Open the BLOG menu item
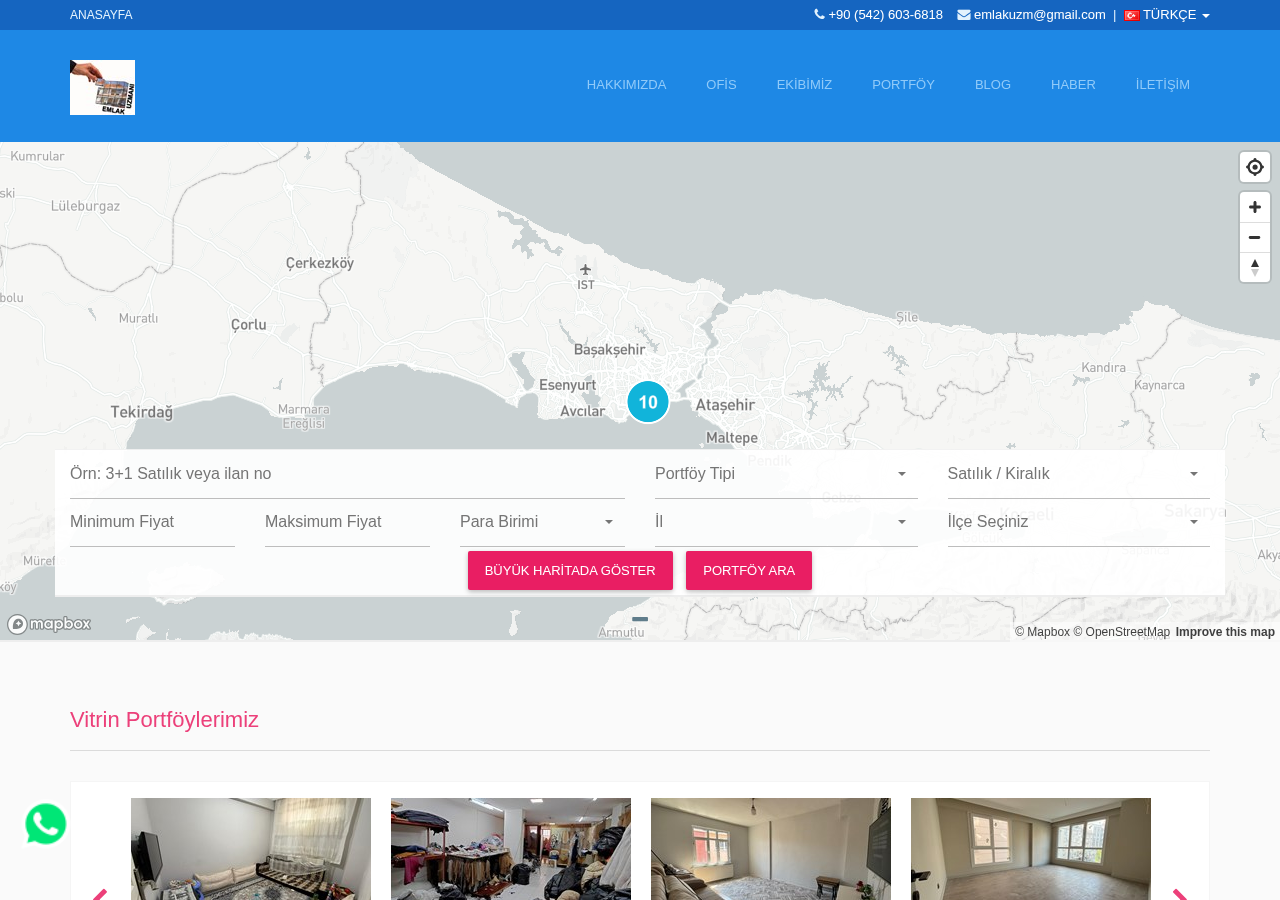Viewport: 1280px width, 900px height. click(x=993, y=85)
